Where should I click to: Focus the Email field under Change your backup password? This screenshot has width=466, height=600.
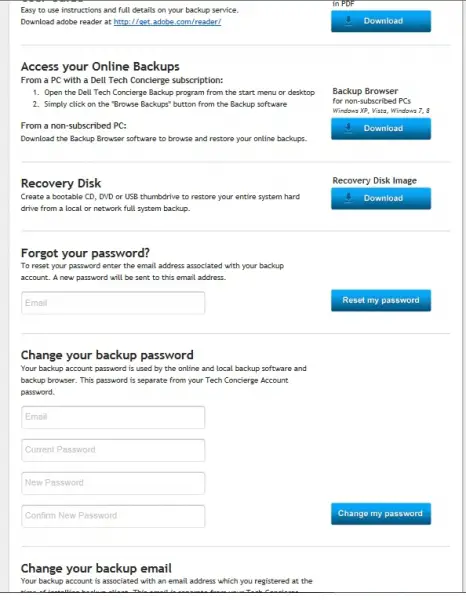[113, 417]
